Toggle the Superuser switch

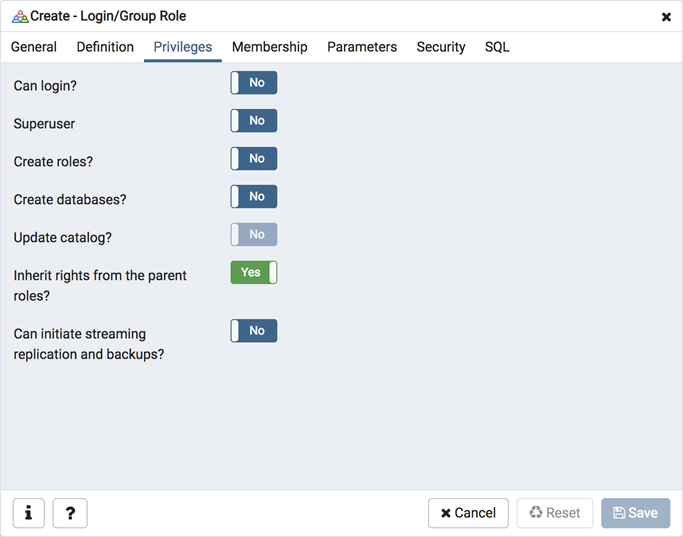point(254,121)
